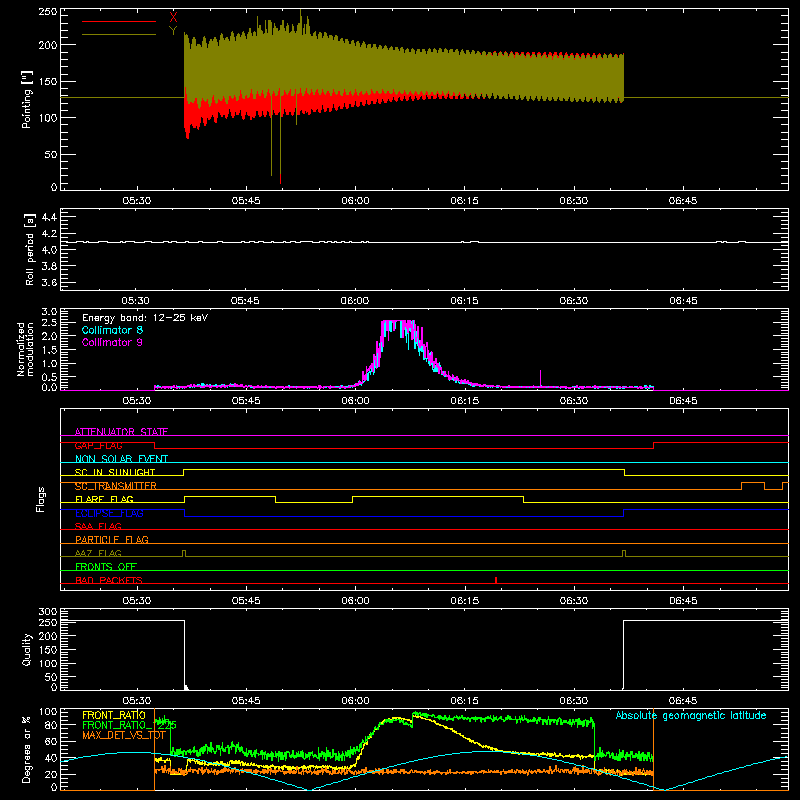Click the 06:00 tick label under the Pointing plot
The image size is (800, 800).
point(355,201)
